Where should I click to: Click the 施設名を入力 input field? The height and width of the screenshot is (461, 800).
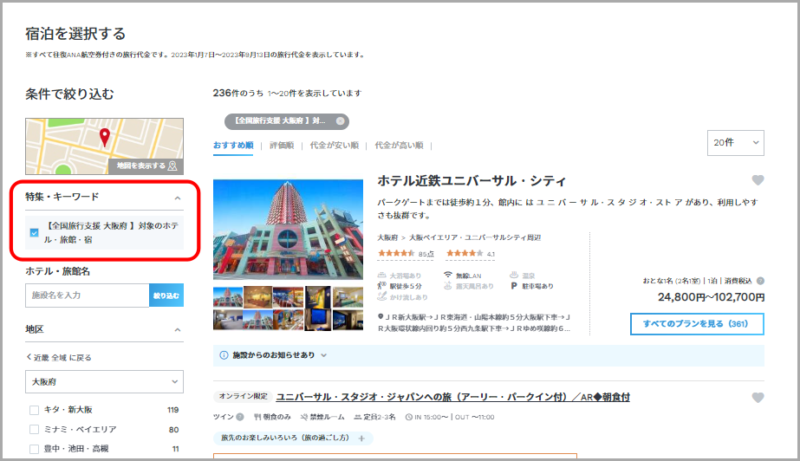click(87, 295)
